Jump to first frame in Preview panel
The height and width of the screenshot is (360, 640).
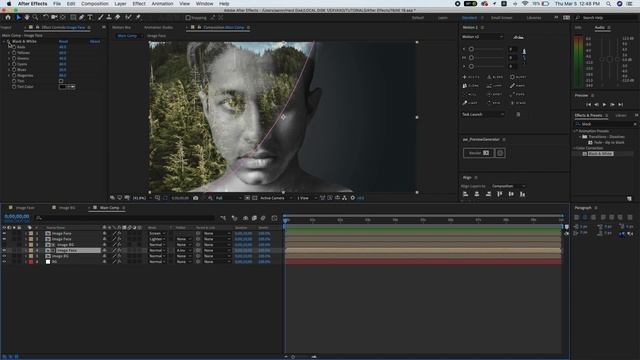click(x=588, y=104)
